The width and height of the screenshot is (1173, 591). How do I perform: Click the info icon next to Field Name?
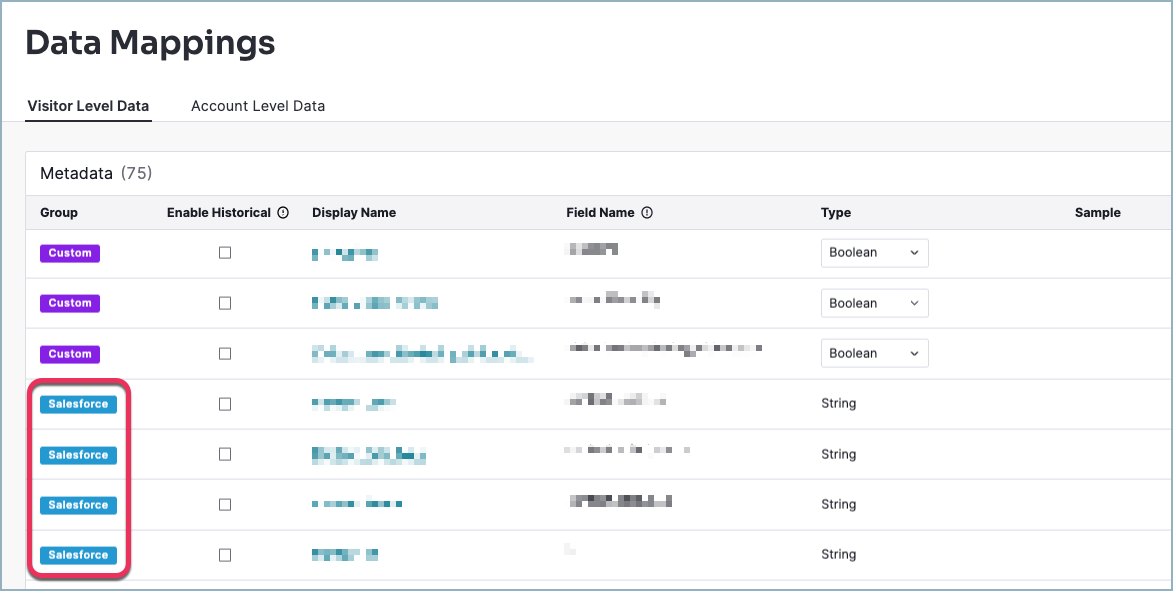[645, 212]
